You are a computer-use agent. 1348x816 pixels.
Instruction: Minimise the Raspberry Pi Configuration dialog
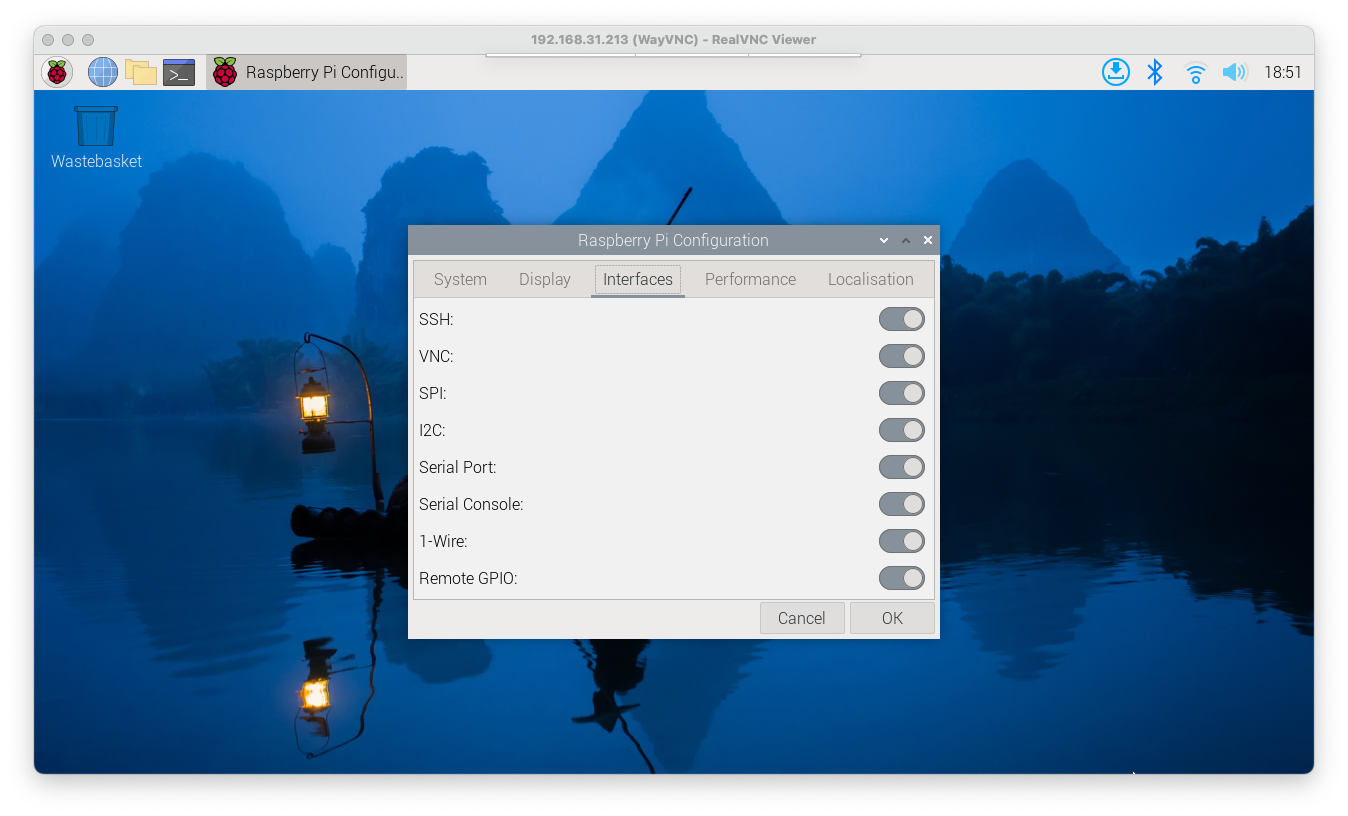(x=884, y=240)
